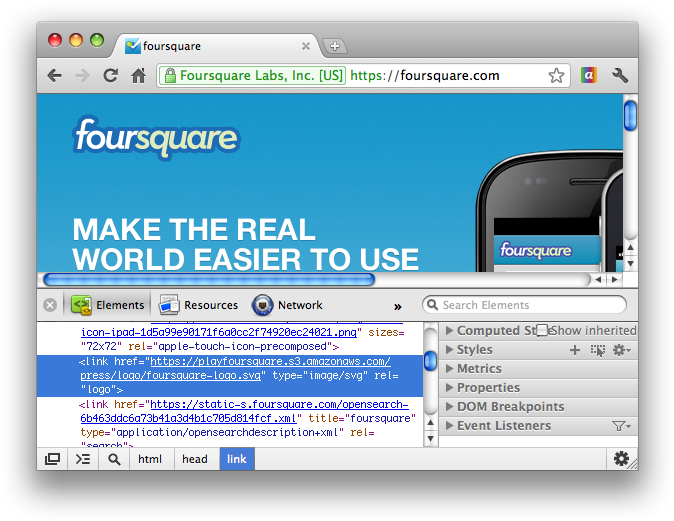Click the page scroll left arrow
This screenshot has width=674, height=521.
click(598, 279)
